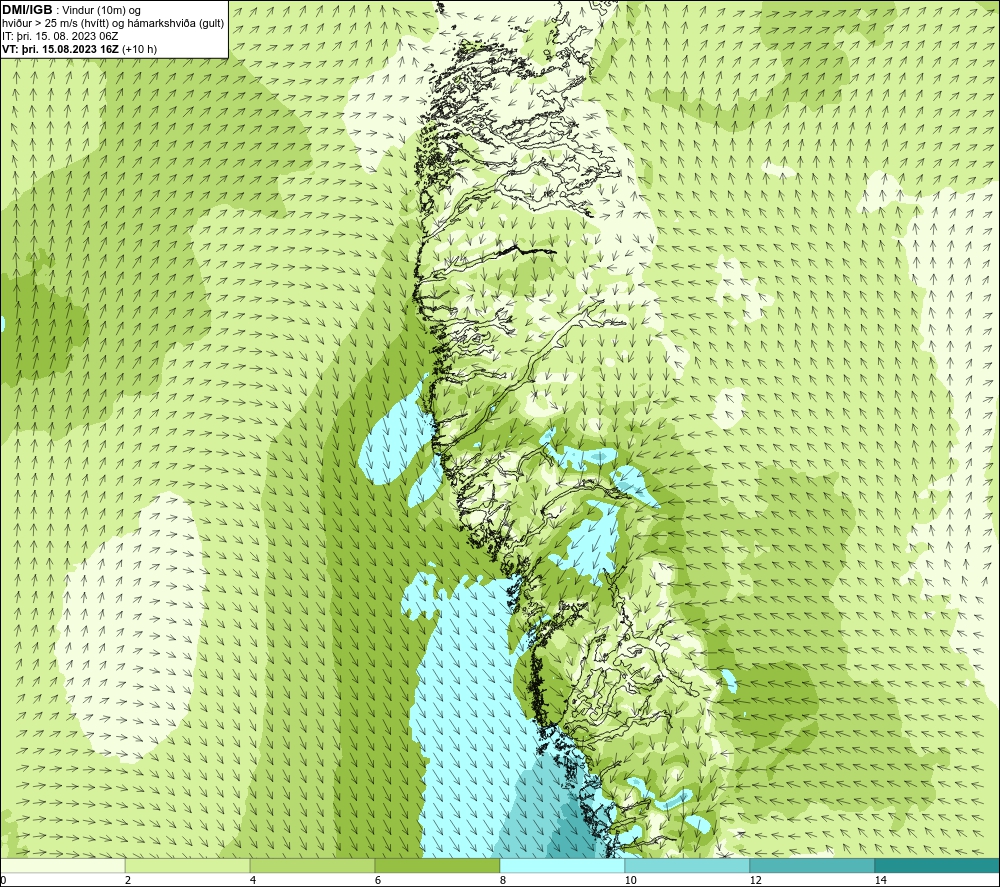Click the 0–2 m/s palest color swatch
Image resolution: width=1000 pixels, height=887 pixels.
pyautogui.click(x=62, y=866)
